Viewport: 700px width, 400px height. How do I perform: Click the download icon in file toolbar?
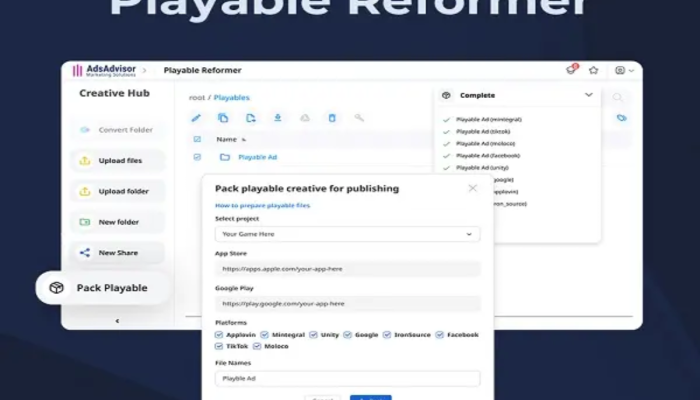click(x=278, y=118)
